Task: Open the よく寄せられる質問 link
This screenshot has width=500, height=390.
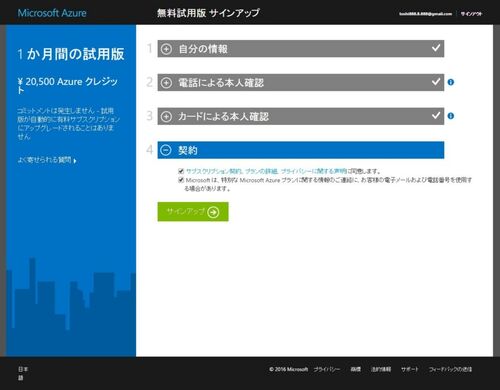Action: pos(47,160)
